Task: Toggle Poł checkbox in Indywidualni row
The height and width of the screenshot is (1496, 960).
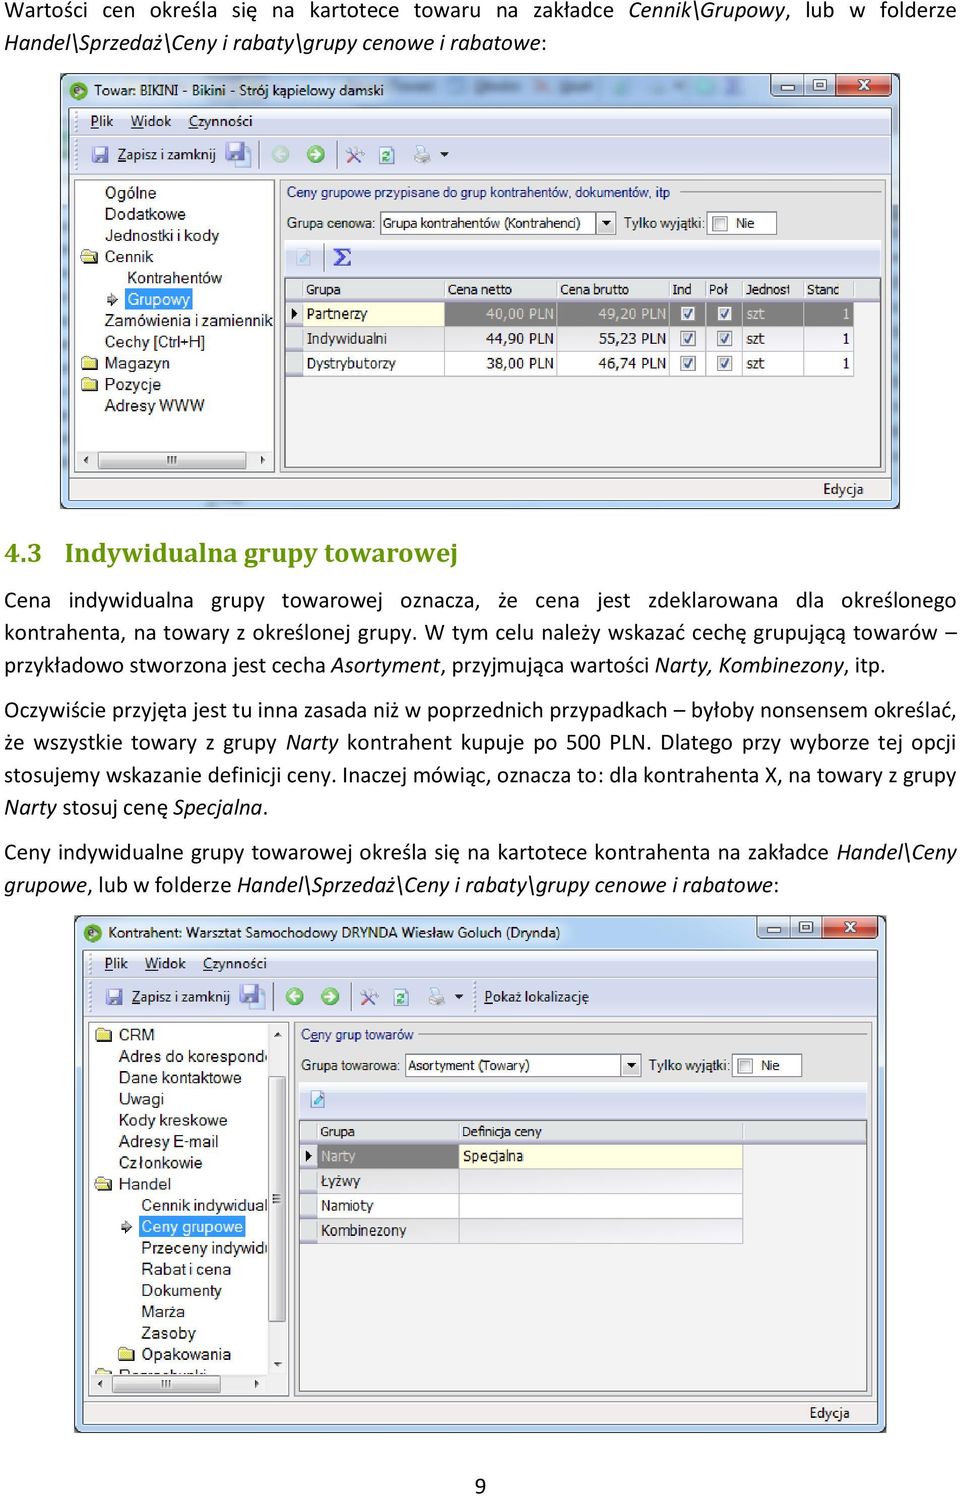Action: tap(724, 339)
